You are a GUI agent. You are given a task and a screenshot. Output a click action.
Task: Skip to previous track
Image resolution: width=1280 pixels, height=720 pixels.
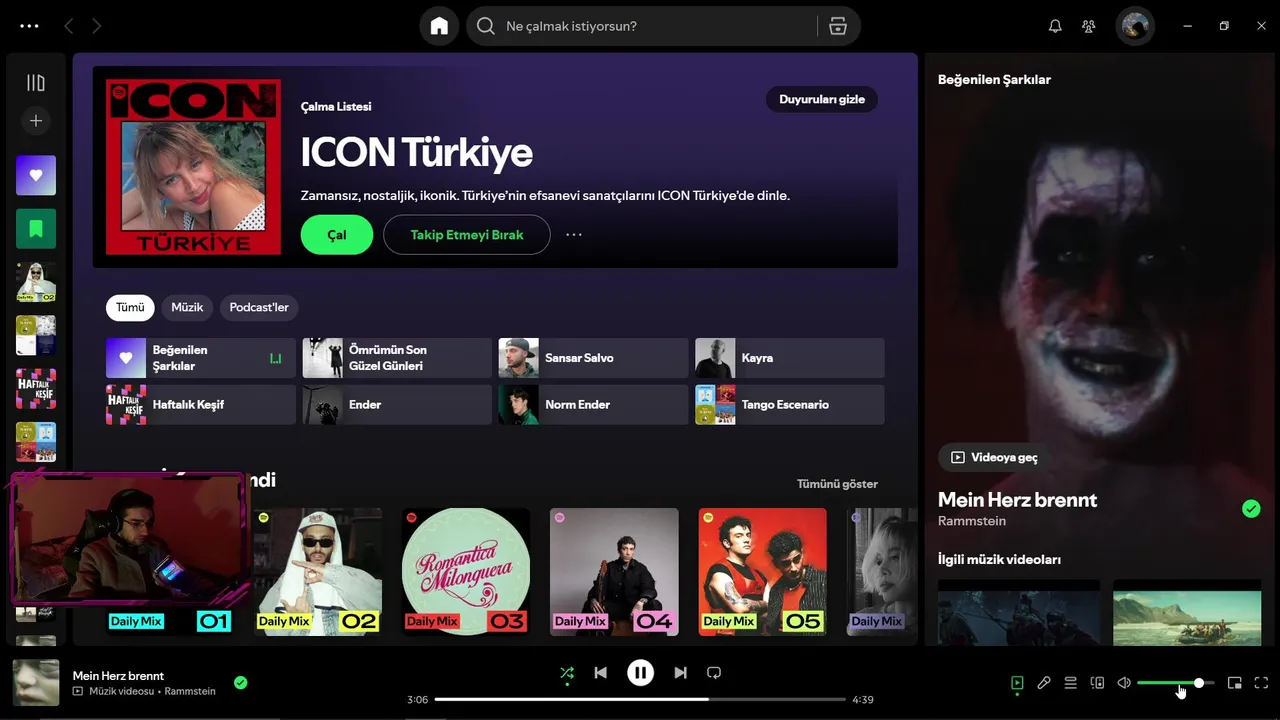[600, 673]
